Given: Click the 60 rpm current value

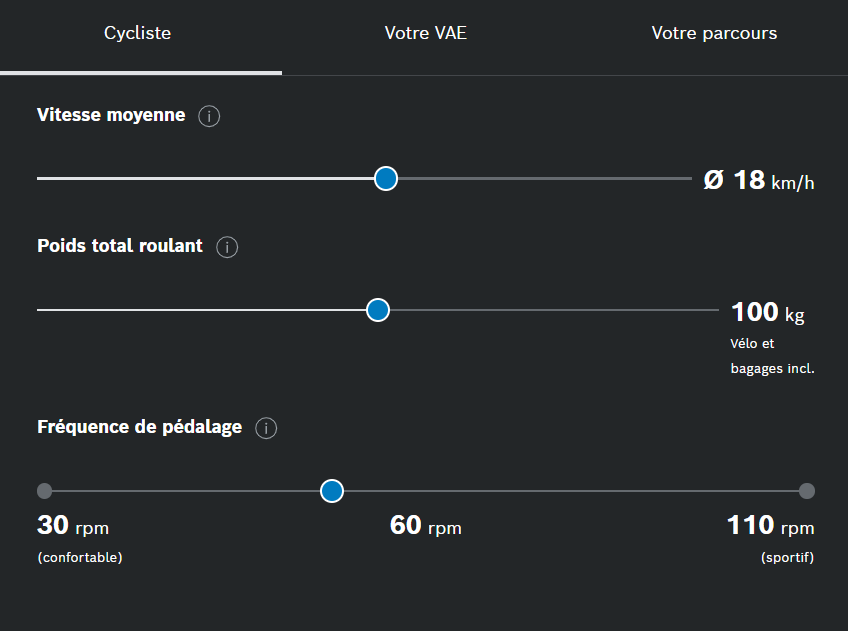Looking at the screenshot, I should coord(426,525).
